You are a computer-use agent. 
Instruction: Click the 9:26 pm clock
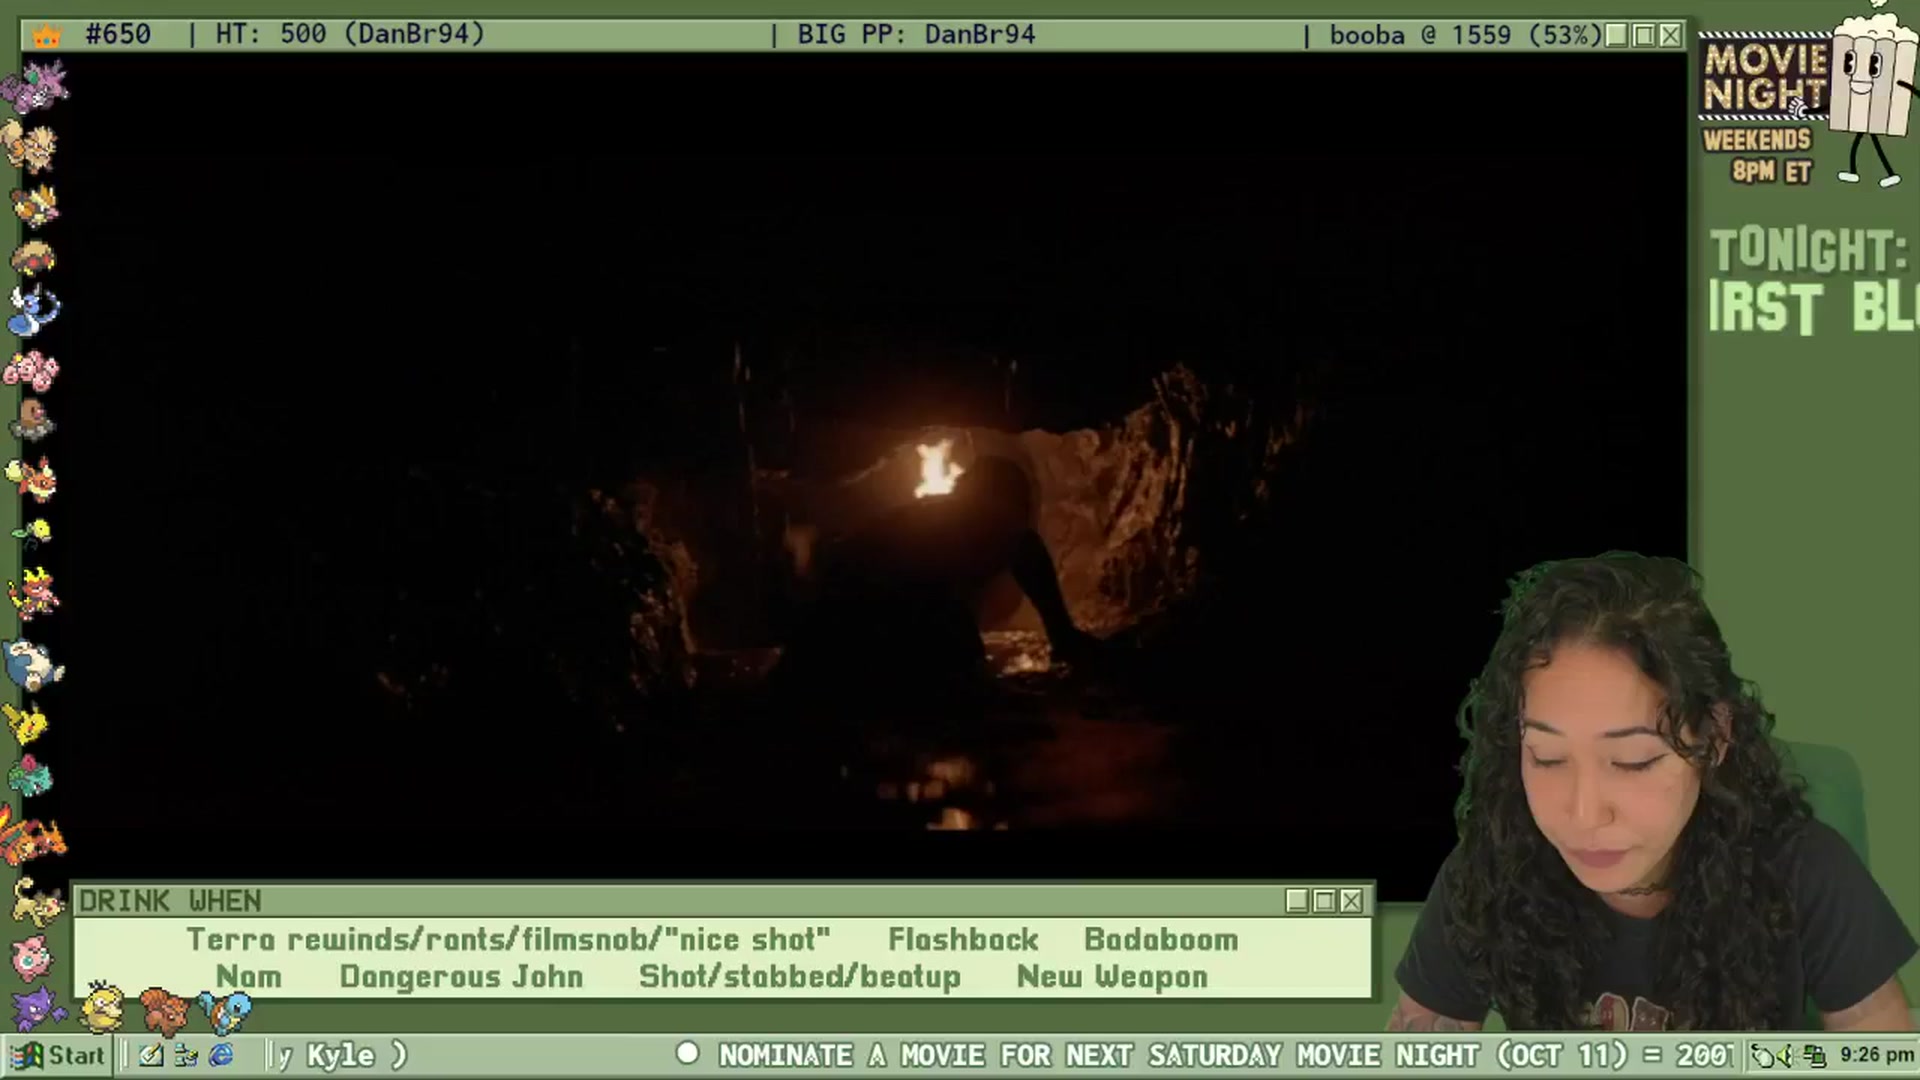pos(1877,1055)
